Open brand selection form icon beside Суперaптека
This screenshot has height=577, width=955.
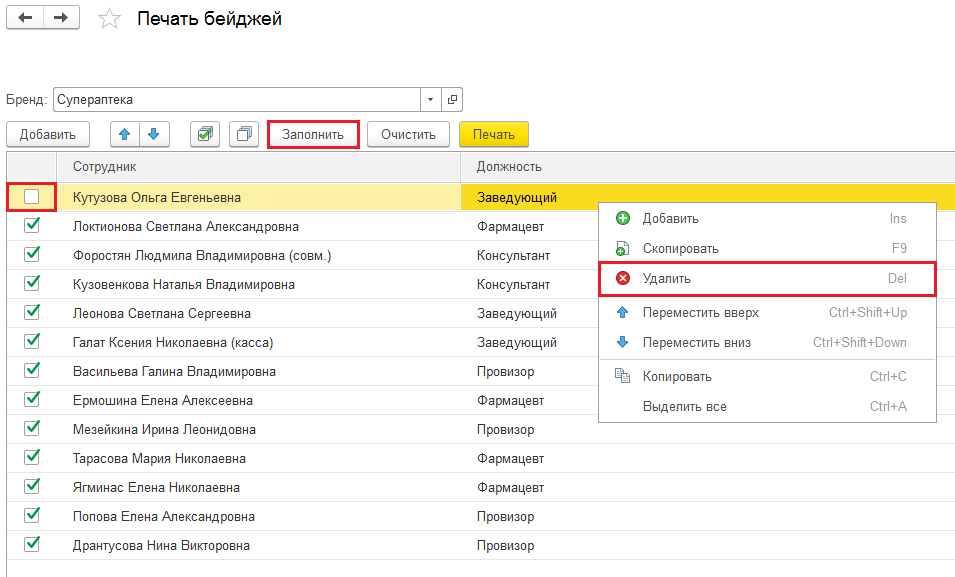(452, 100)
